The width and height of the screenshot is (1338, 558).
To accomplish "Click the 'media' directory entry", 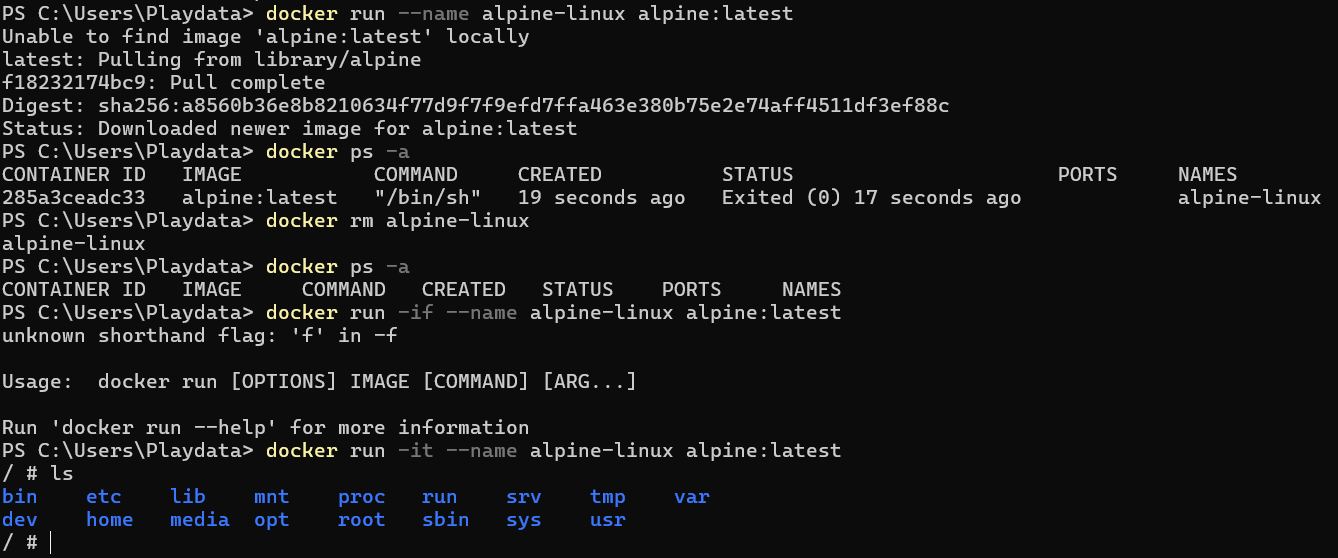I will [200, 520].
